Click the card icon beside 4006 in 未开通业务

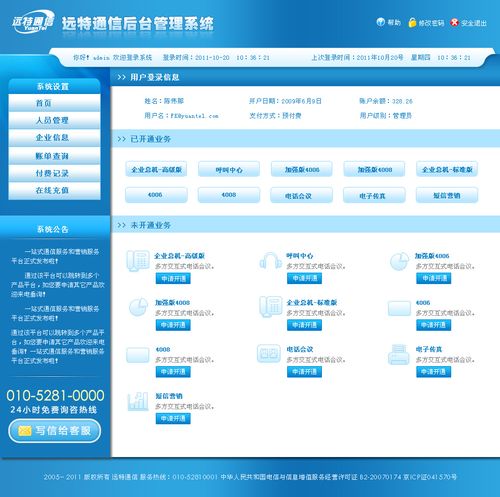coord(399,308)
